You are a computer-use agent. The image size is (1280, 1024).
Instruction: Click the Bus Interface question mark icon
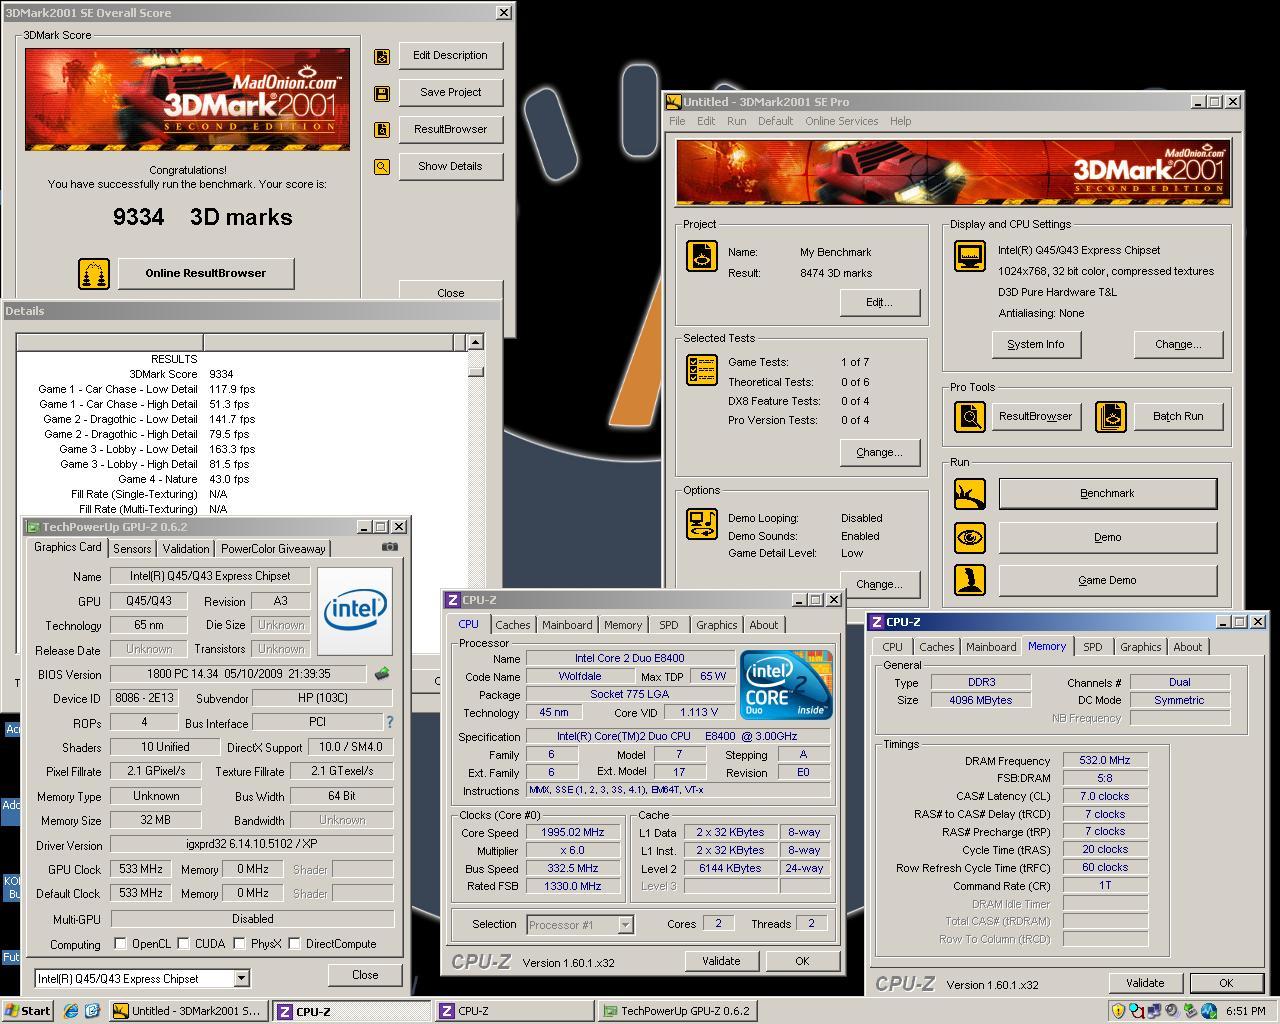[x=389, y=722]
